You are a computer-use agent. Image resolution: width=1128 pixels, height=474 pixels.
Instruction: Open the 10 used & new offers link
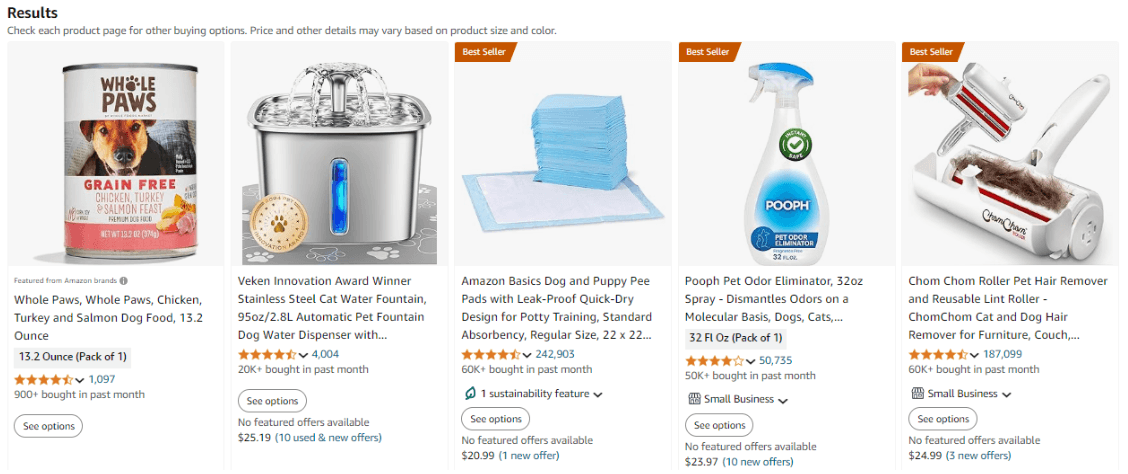[x=329, y=437]
